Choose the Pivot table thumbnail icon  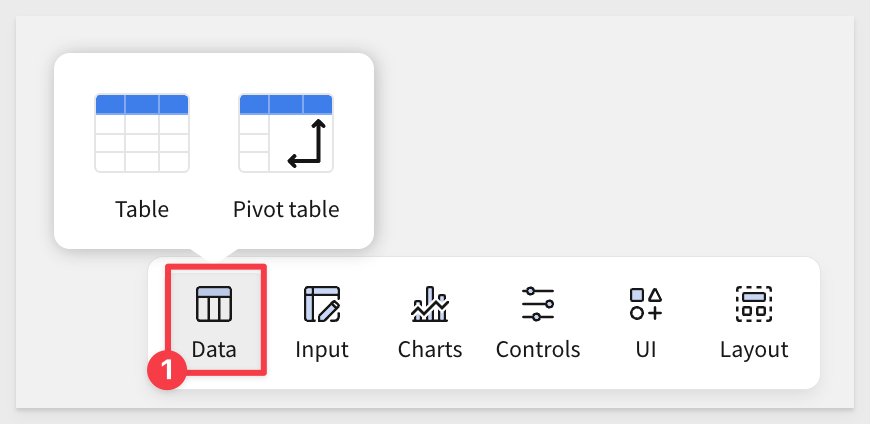[286, 133]
